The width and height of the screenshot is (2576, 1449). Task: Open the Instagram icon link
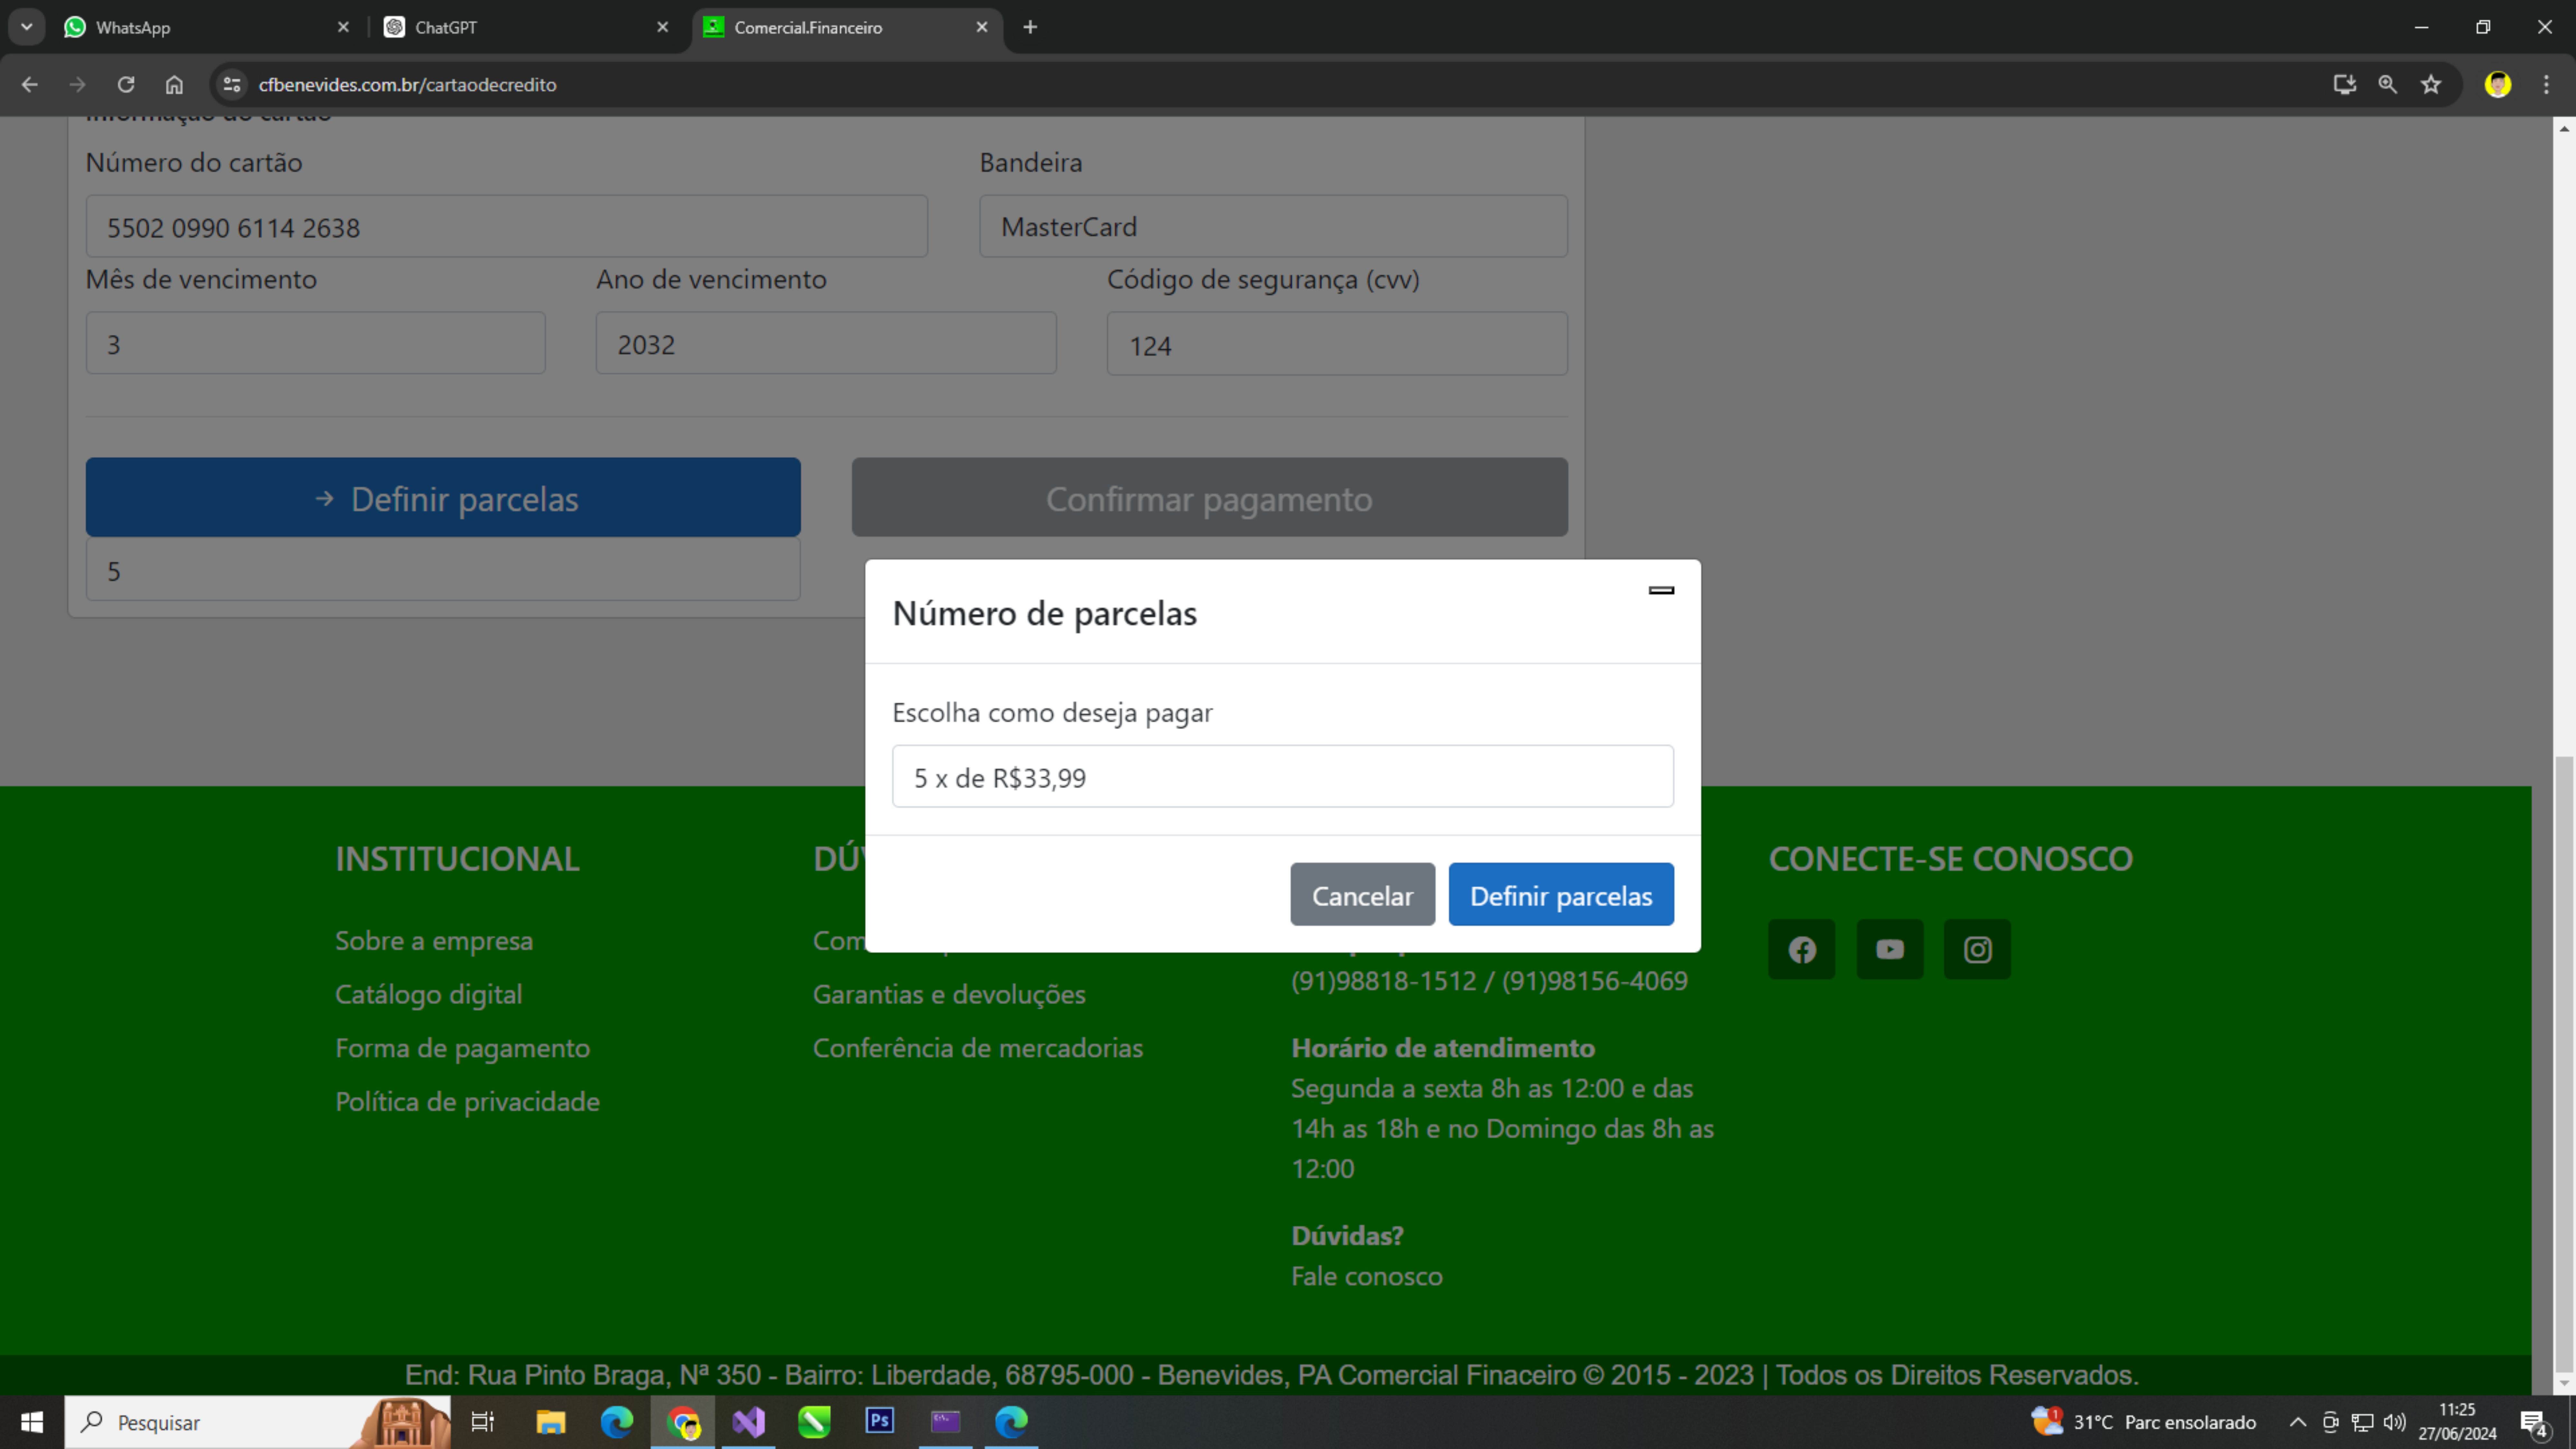click(1977, 949)
